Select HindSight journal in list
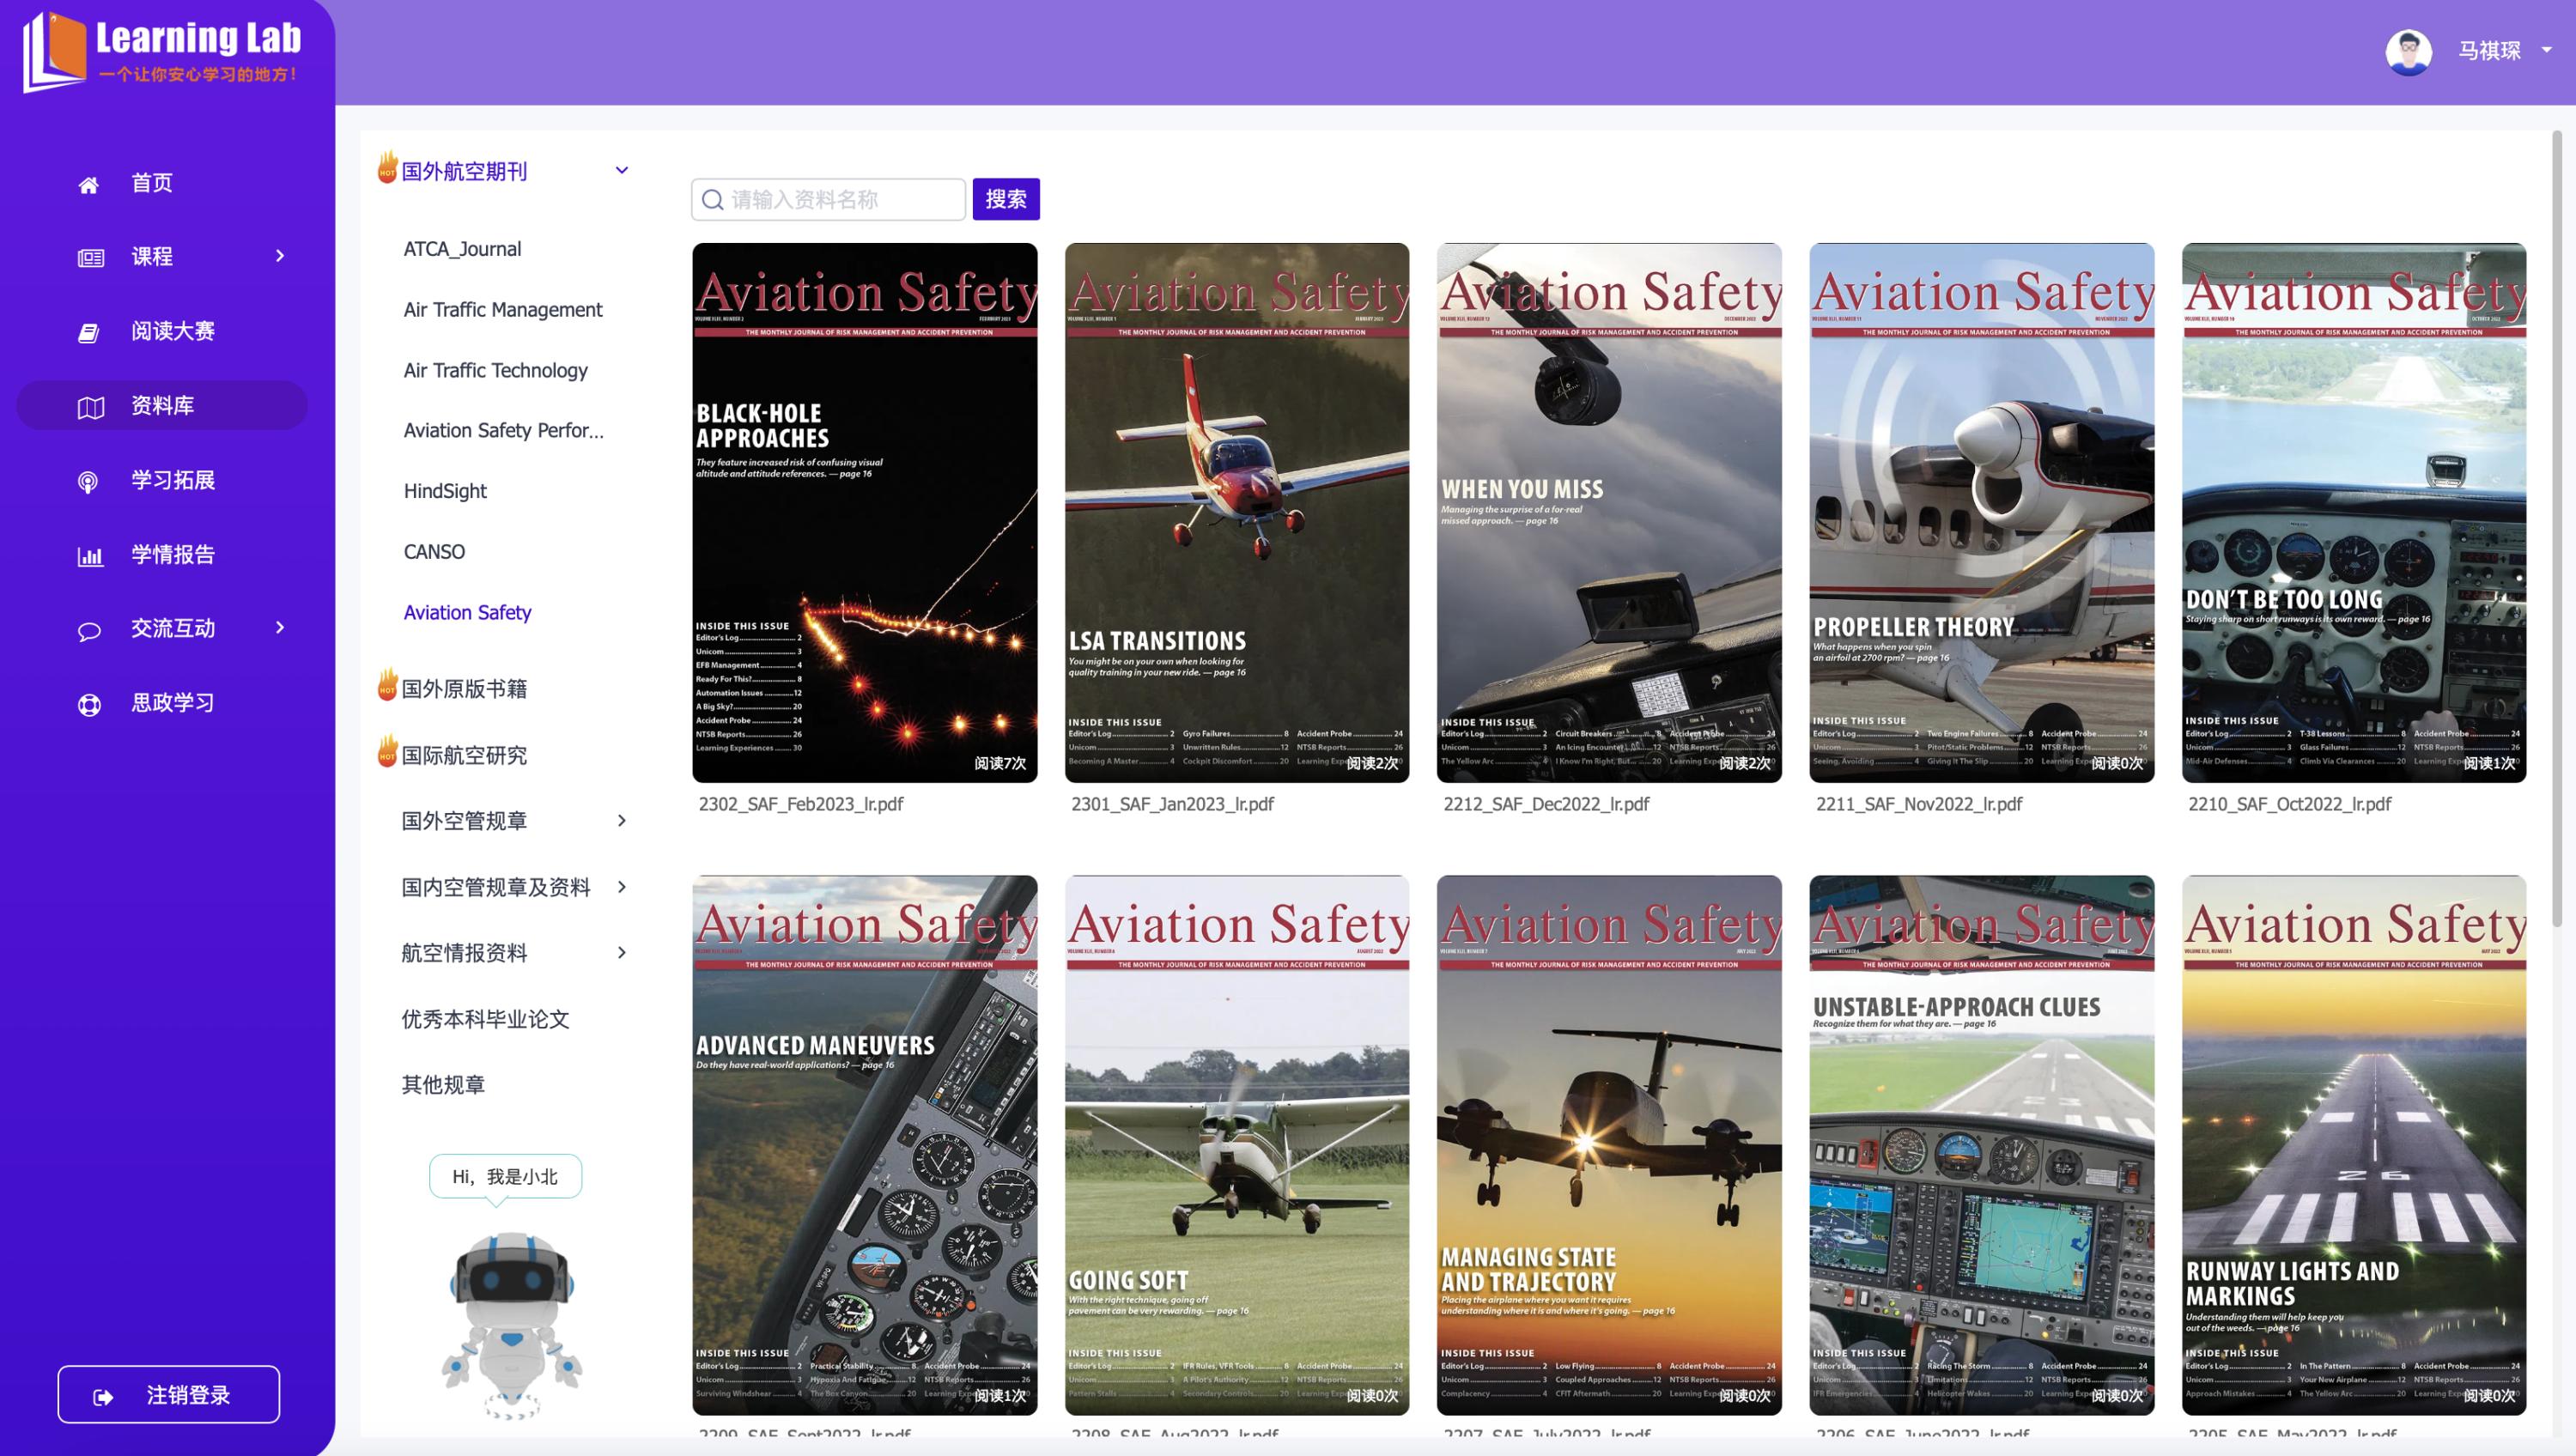 pyautogui.click(x=445, y=491)
